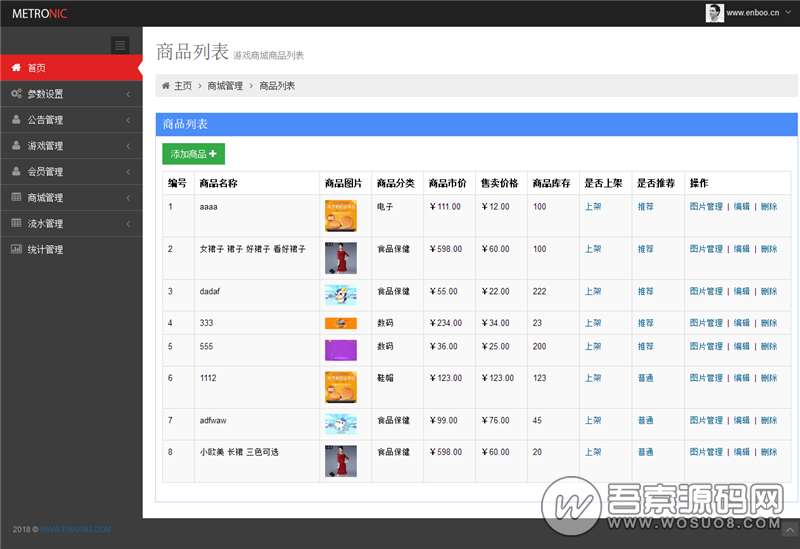
Task: Click the home icon in the breadcrumb
Action: click(166, 86)
